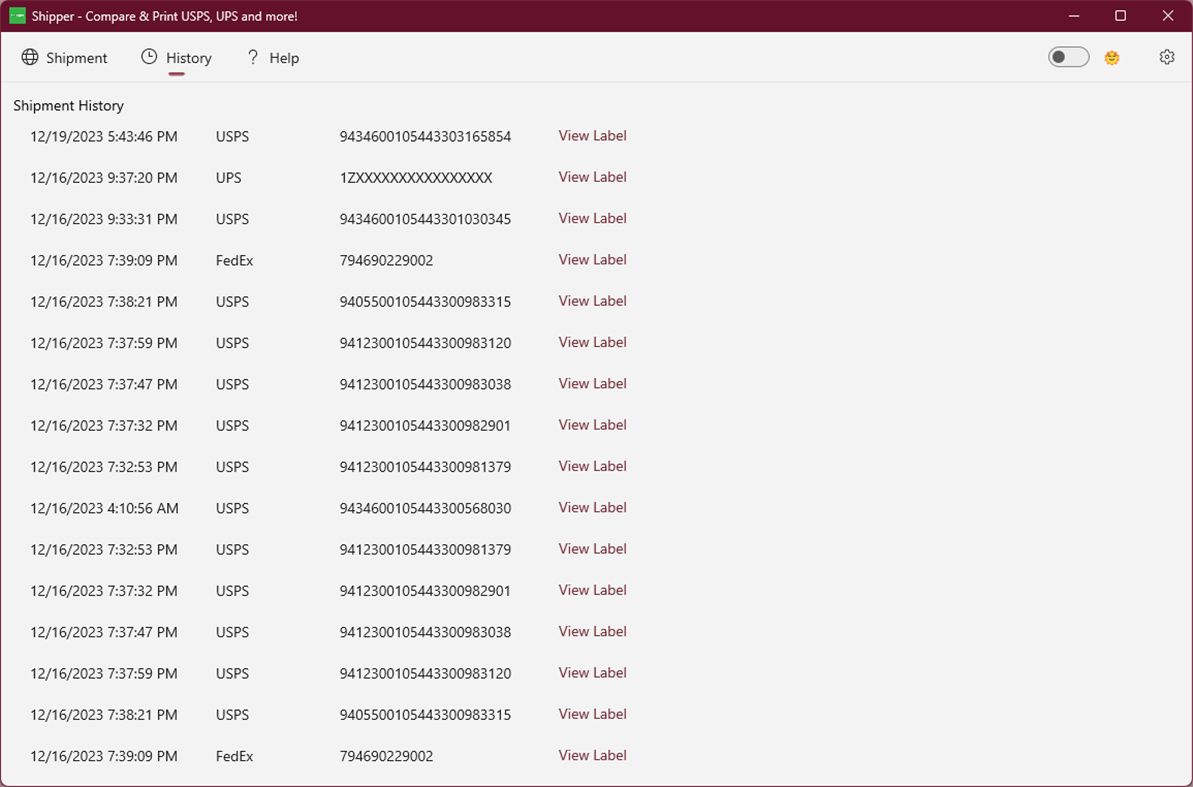Toggle the theme switch in the toolbar

pyautogui.click(x=1068, y=57)
